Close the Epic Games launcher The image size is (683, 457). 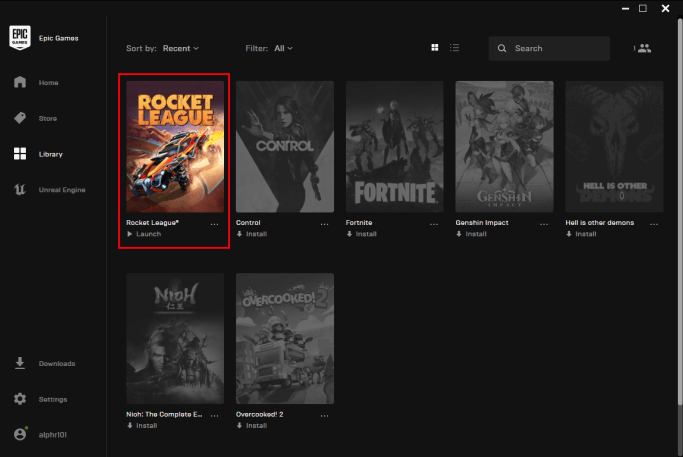click(665, 8)
